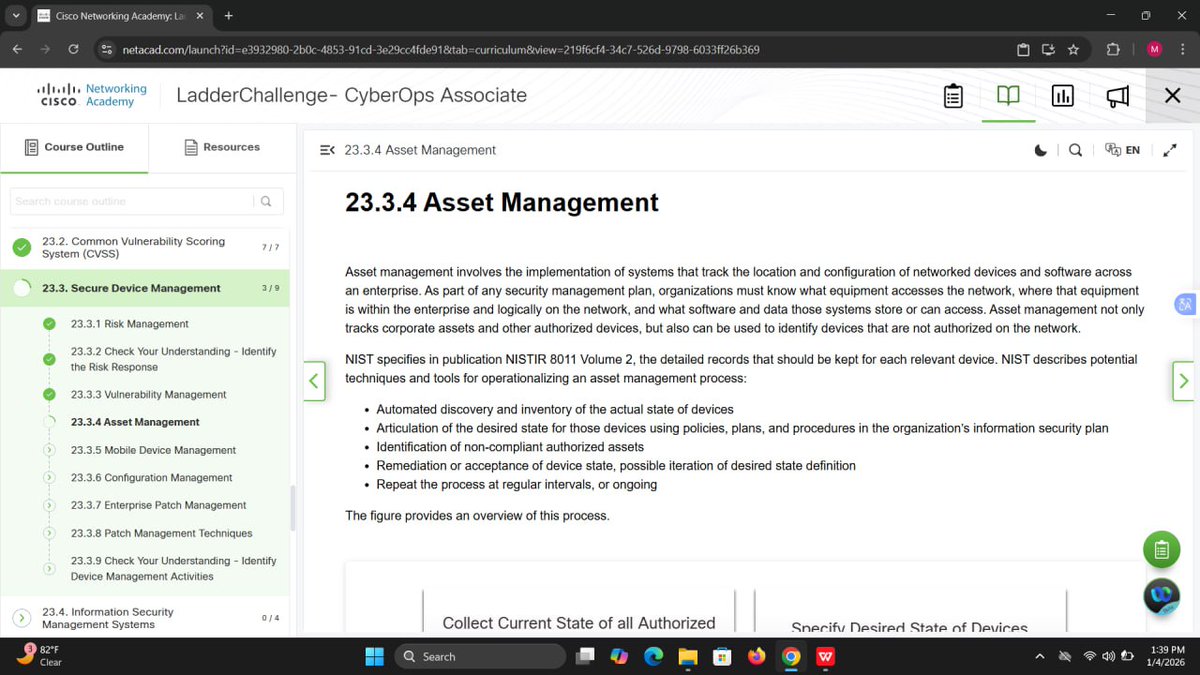
Task: Toggle dark mode moon icon
Action: click(x=1041, y=150)
